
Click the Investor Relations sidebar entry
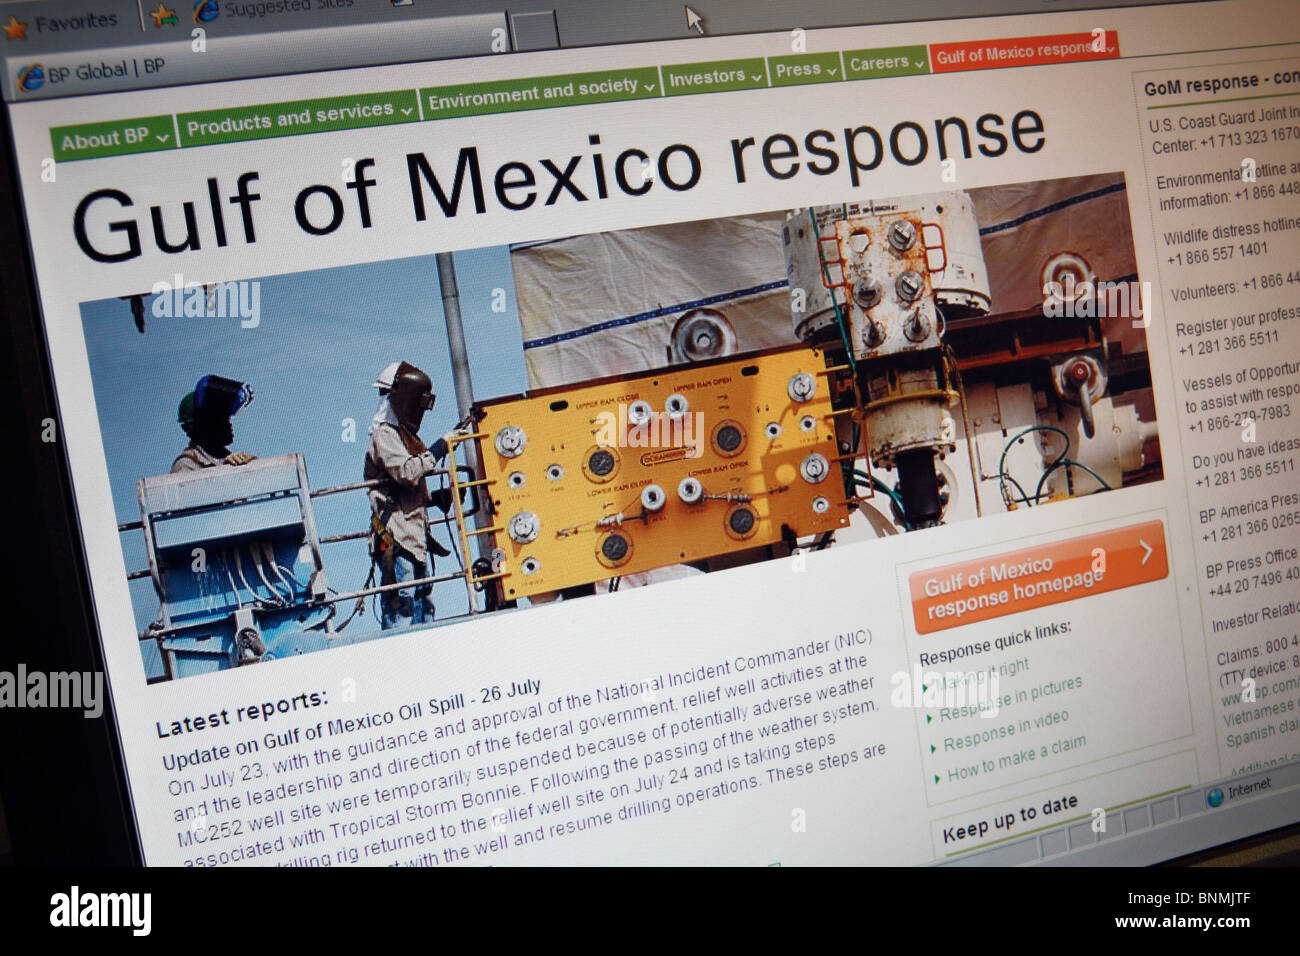[x=1255, y=617]
